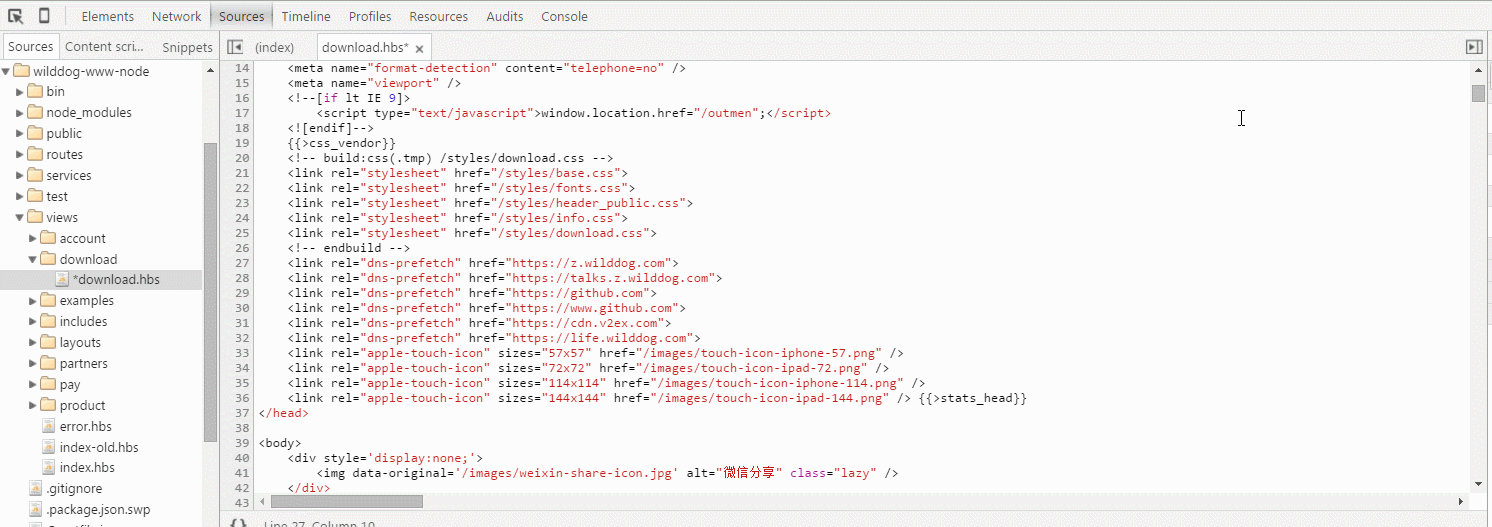Switch to the (index) editor tab
Viewport: 1492px width, 527px height.
coord(275,47)
